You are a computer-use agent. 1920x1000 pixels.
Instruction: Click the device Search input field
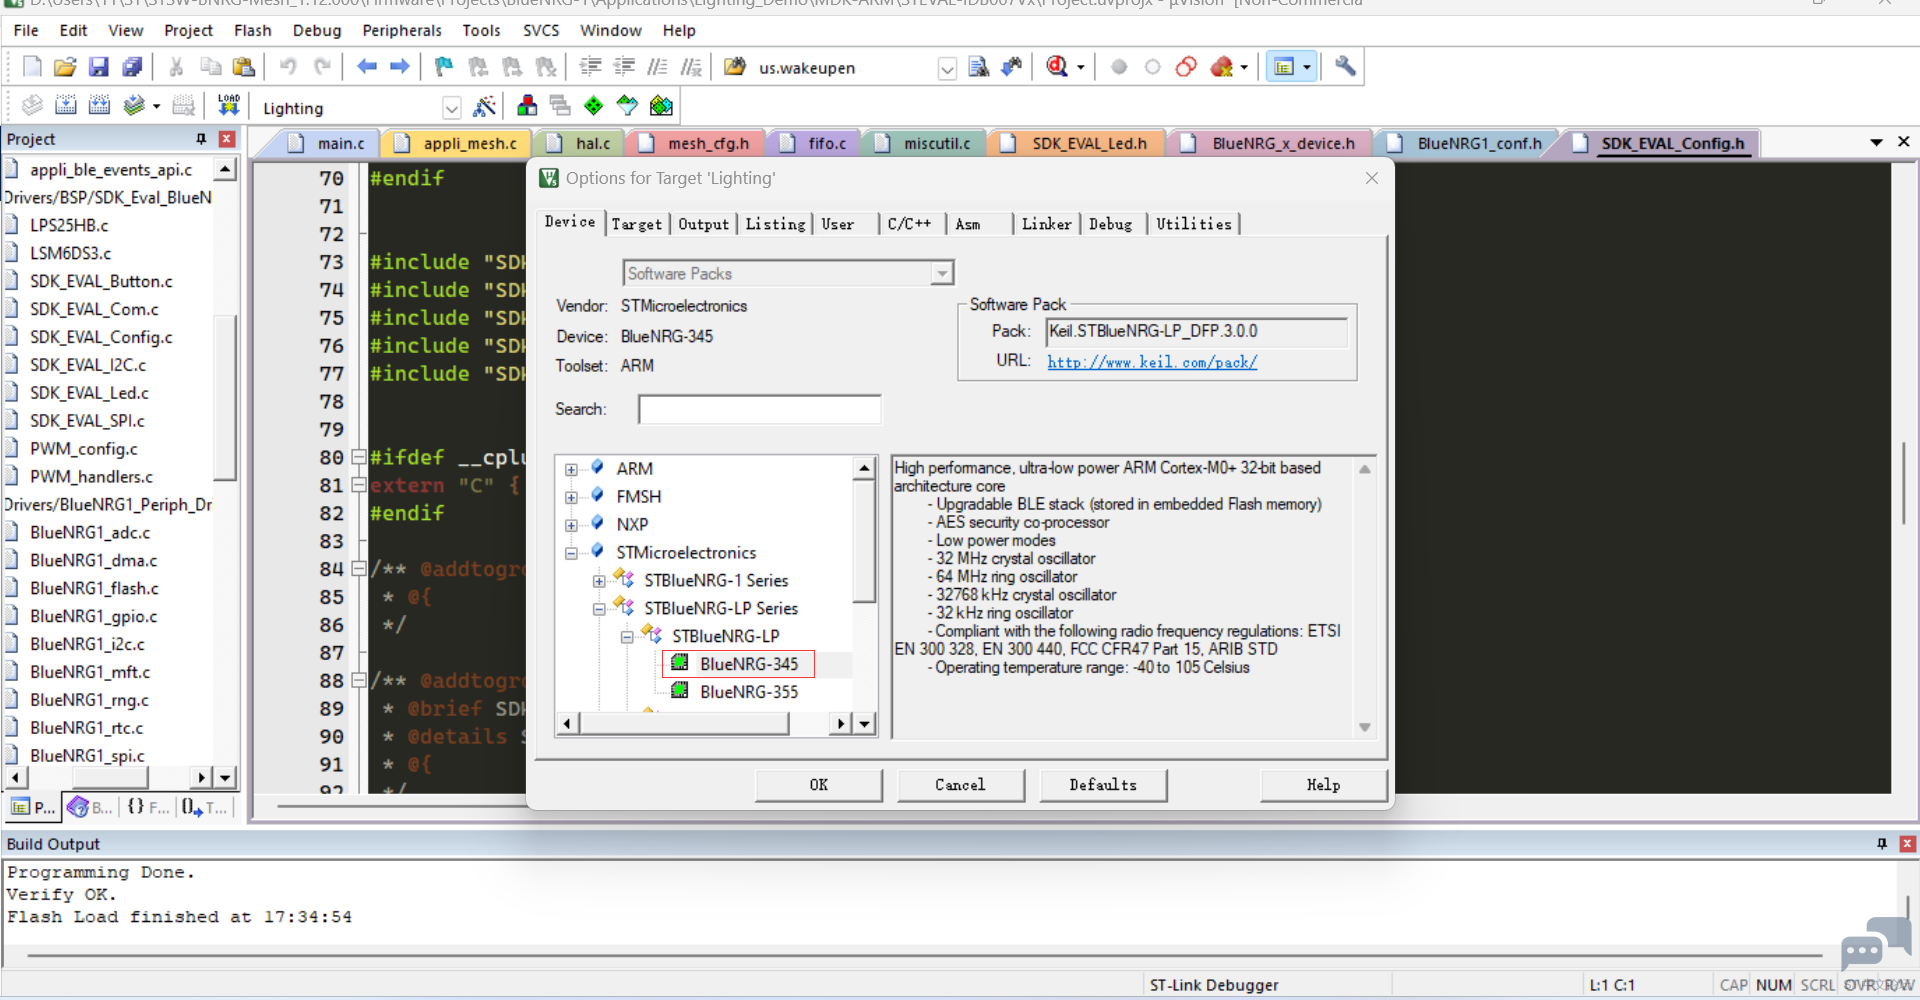tap(760, 409)
